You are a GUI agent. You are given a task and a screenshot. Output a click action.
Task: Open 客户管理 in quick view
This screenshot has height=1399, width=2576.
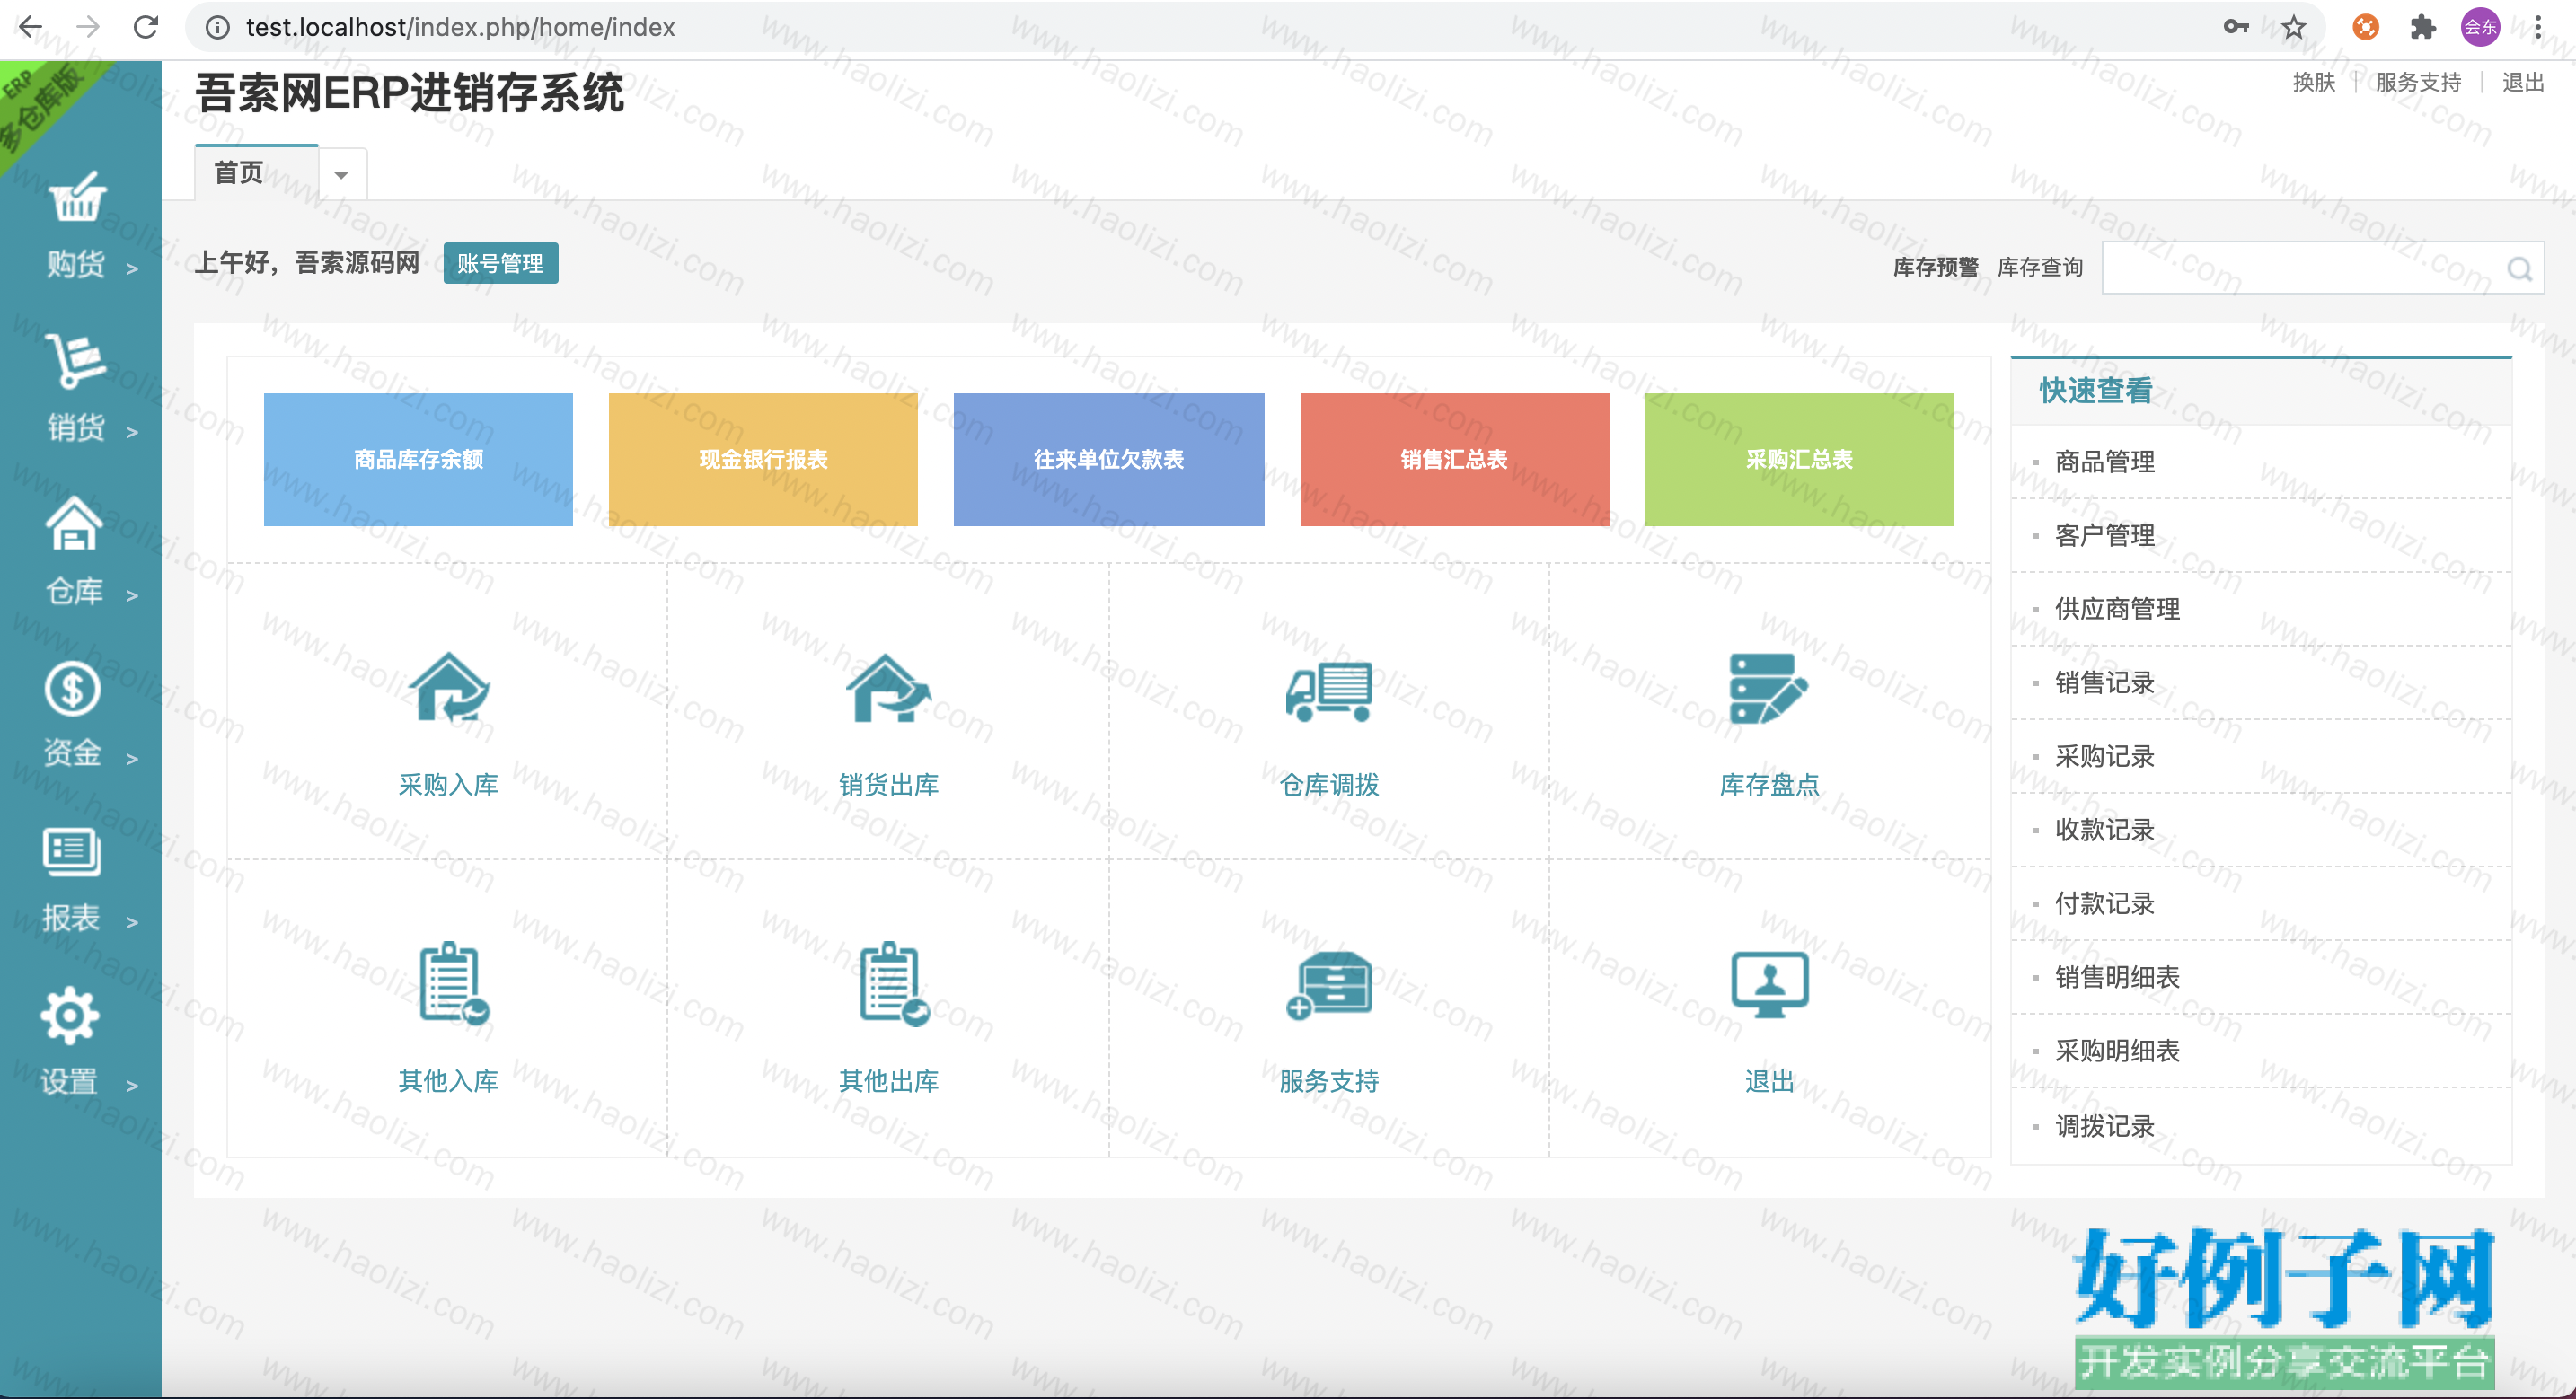tap(2104, 536)
